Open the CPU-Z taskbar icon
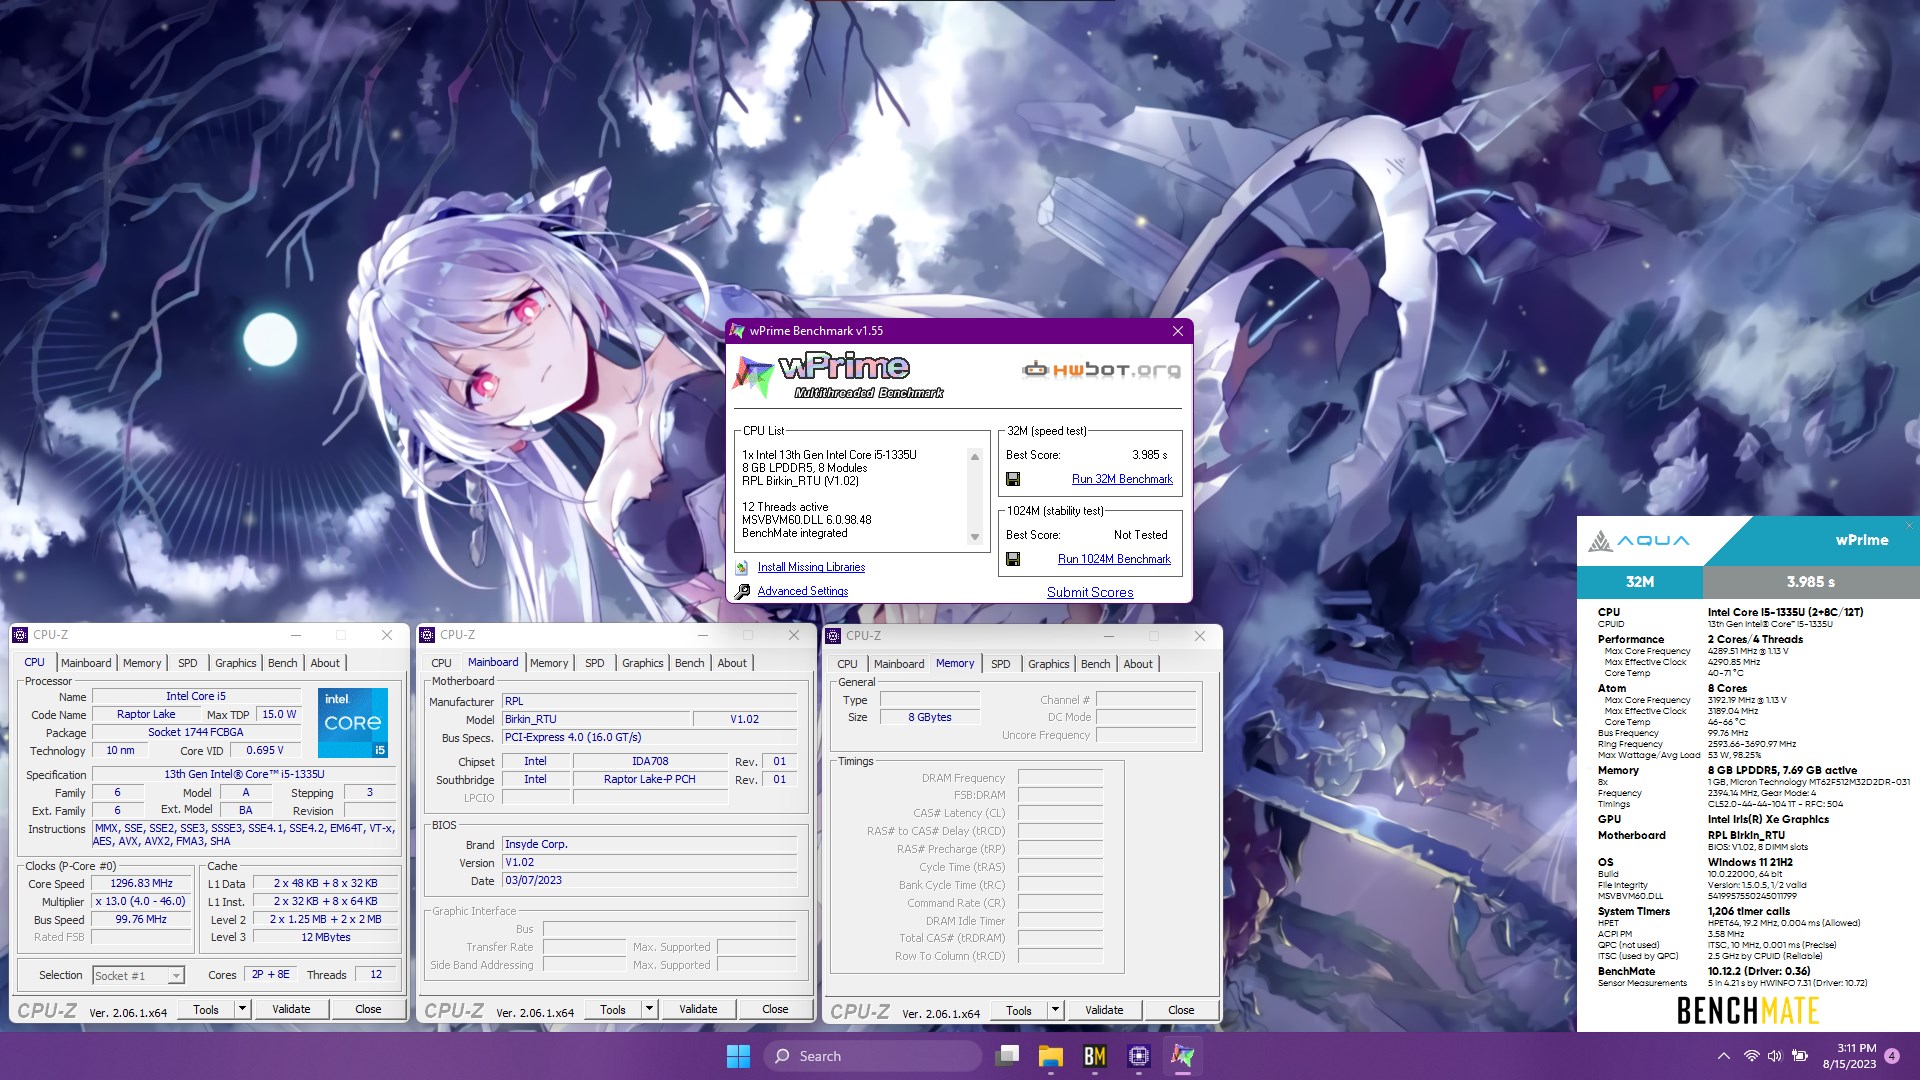This screenshot has width=1920, height=1080. [x=1138, y=1056]
